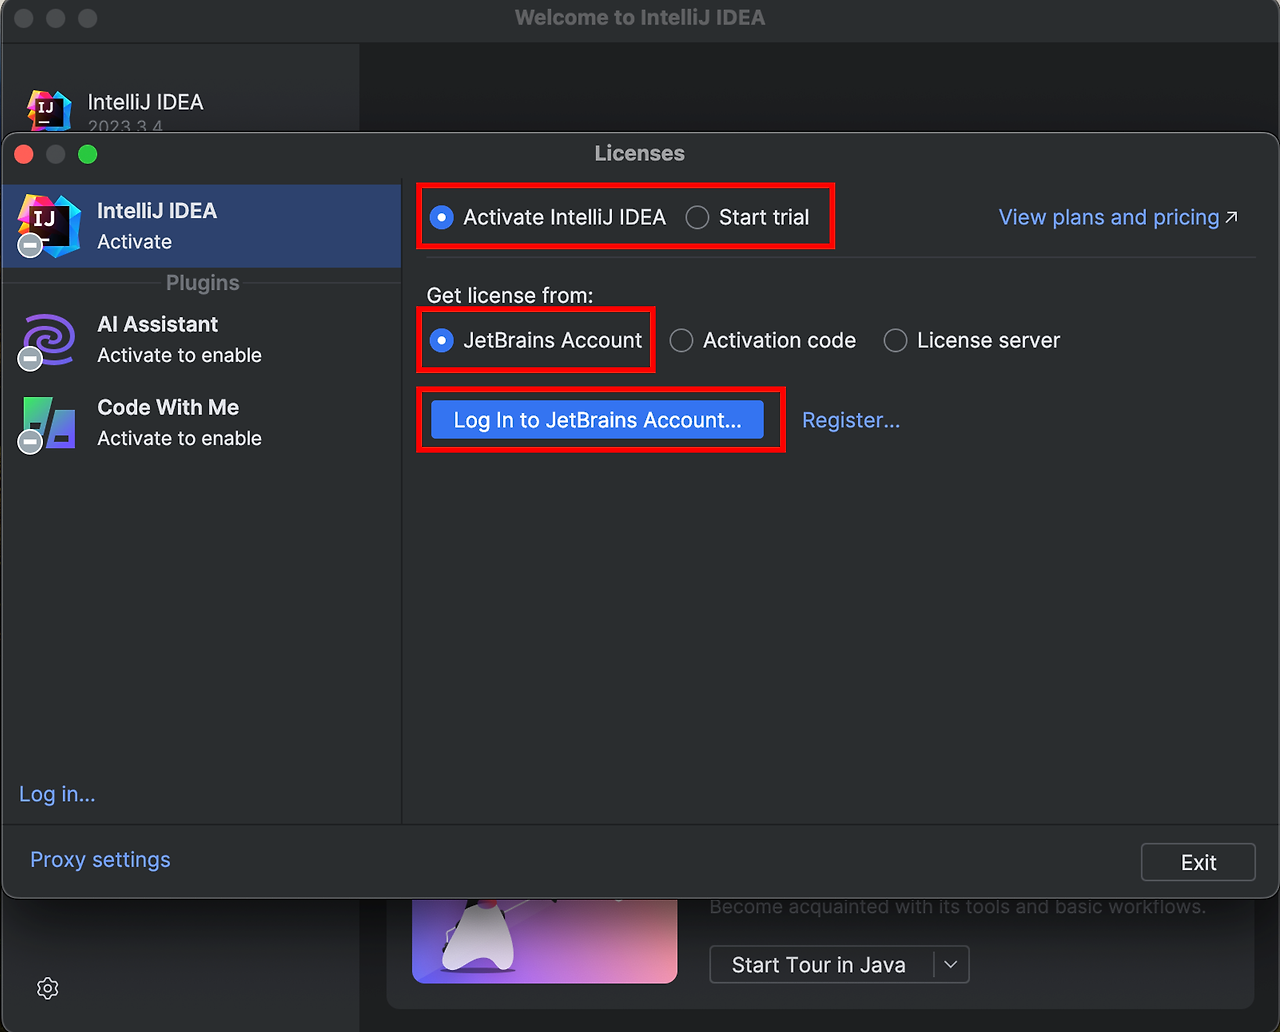This screenshot has height=1032, width=1280.
Task: Open the Register link
Action: point(851,420)
